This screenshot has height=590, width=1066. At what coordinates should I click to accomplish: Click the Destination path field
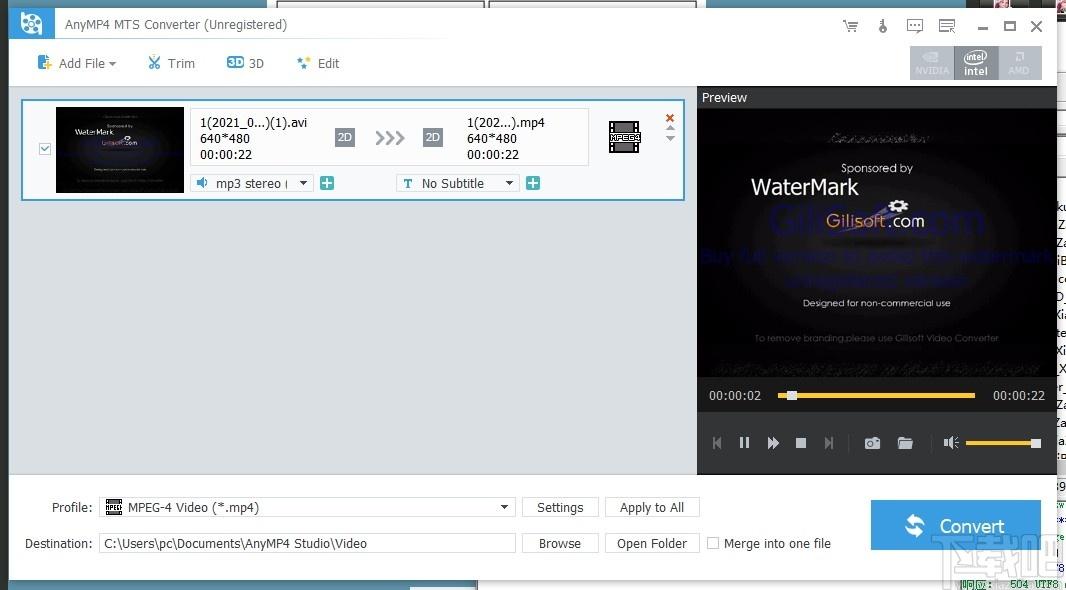click(307, 543)
